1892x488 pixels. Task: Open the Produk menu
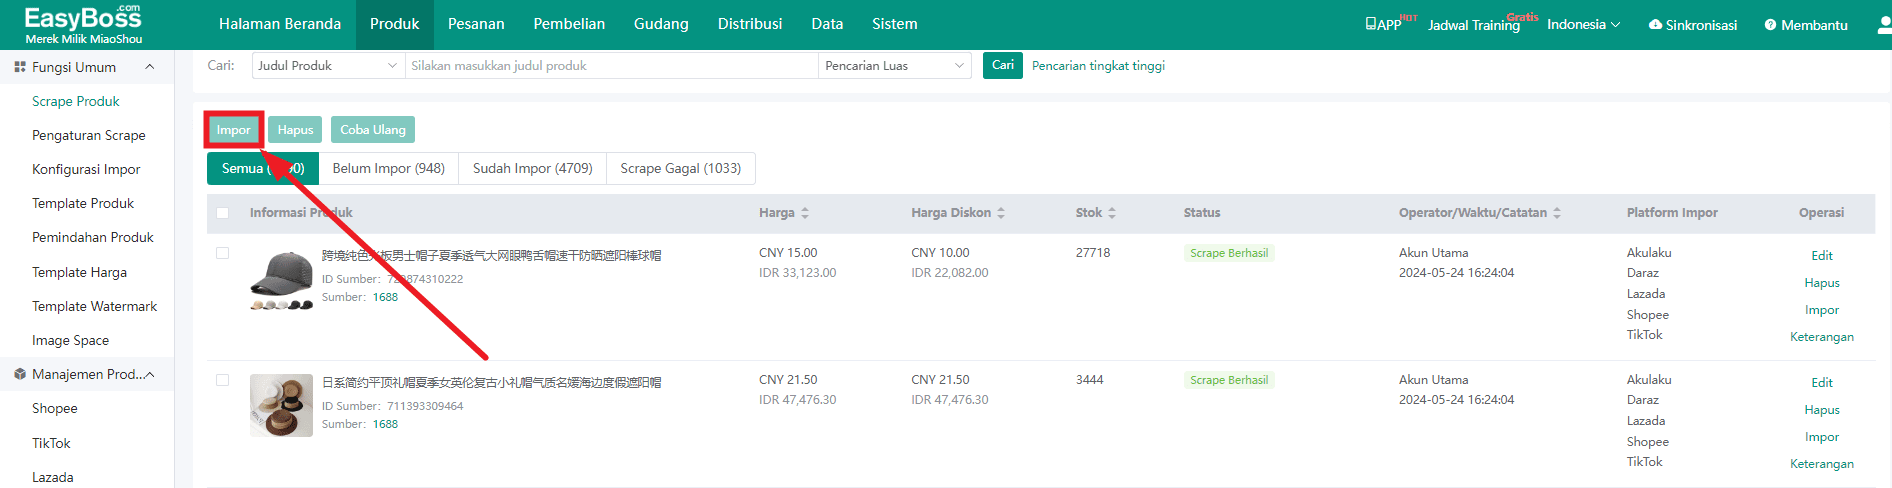tap(395, 24)
